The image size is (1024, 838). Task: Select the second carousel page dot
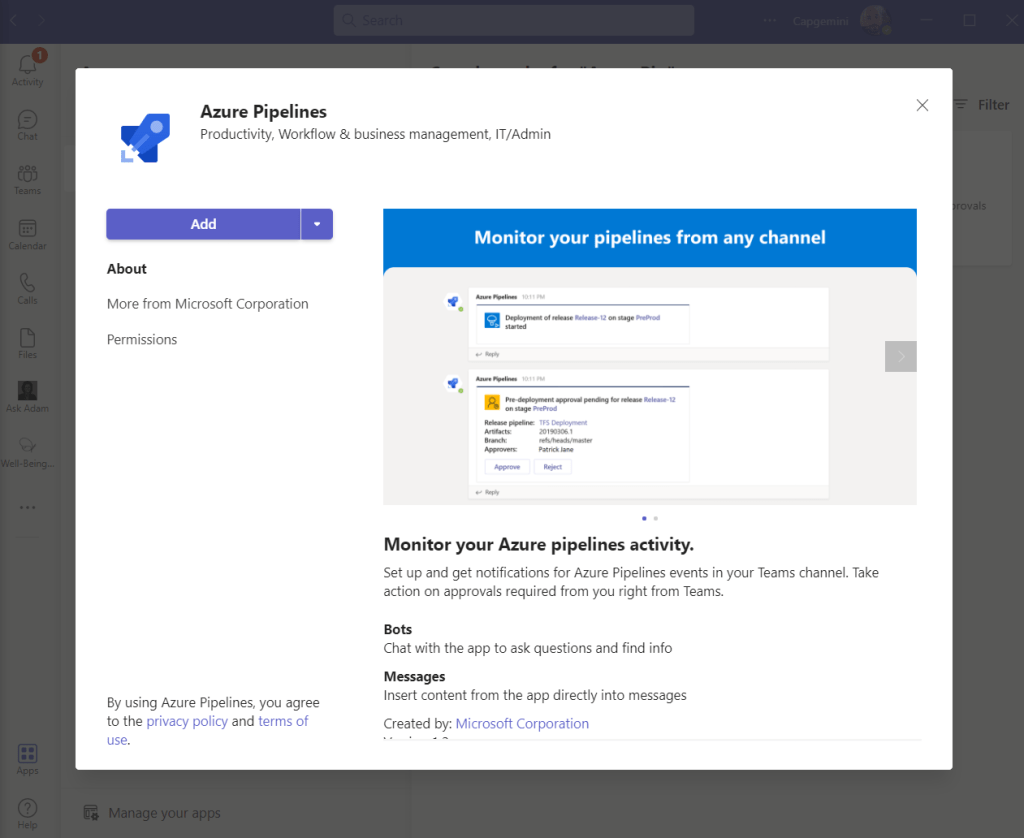click(656, 518)
